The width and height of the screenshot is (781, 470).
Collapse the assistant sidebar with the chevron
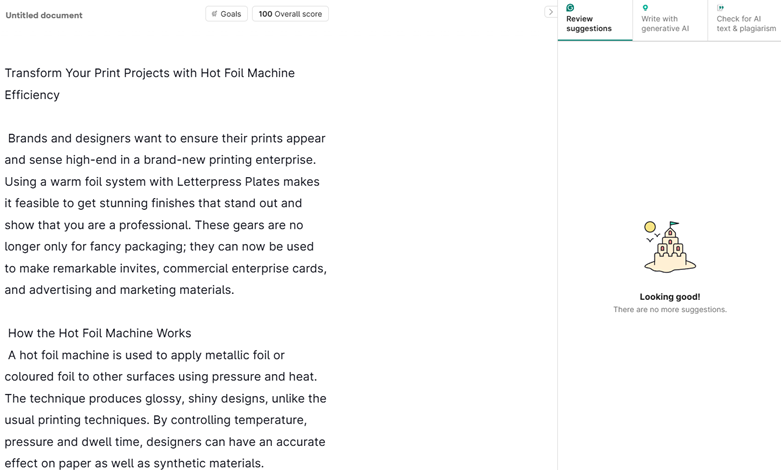tap(550, 12)
